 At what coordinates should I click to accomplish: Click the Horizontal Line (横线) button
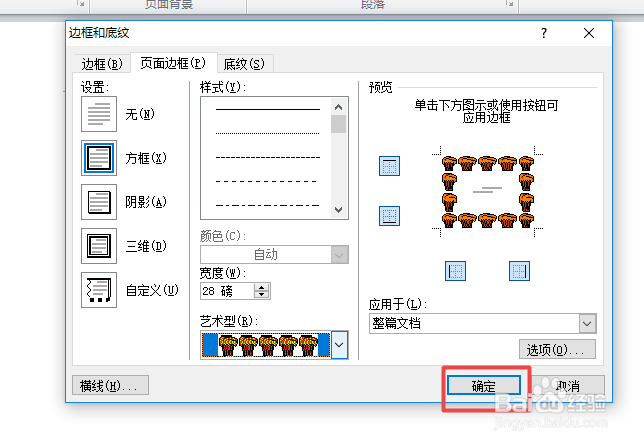[x=110, y=385]
